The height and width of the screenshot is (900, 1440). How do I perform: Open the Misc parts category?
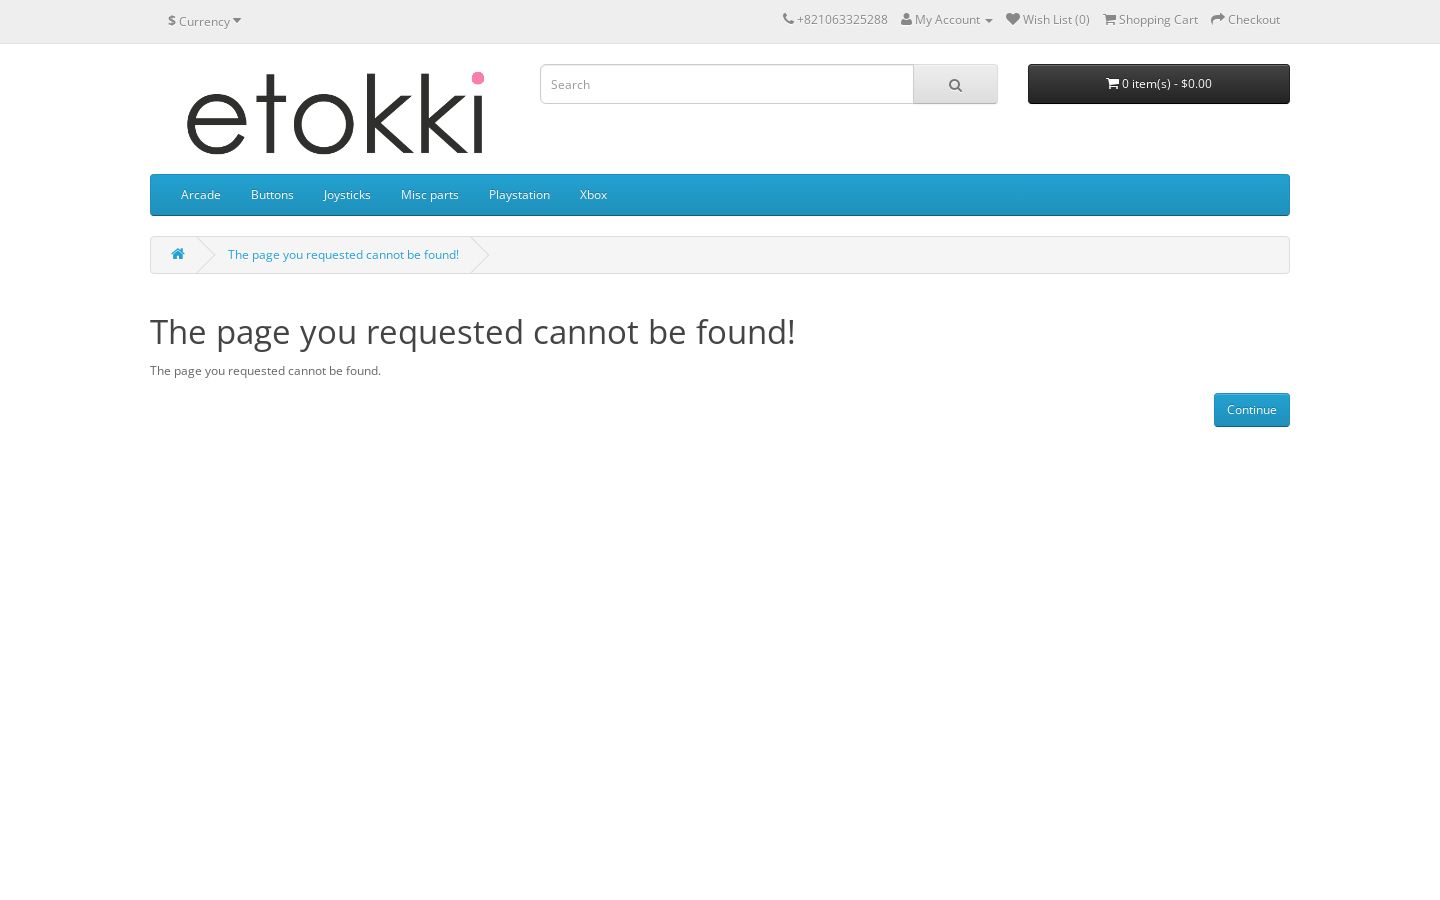click(430, 195)
